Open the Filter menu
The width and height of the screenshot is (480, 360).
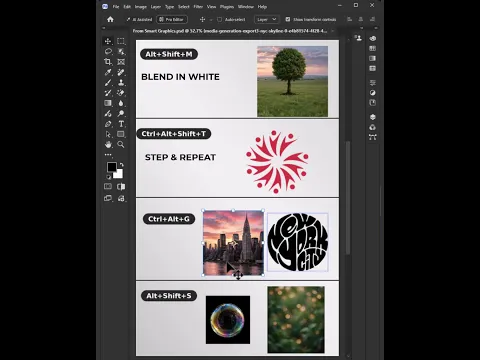(198, 7)
